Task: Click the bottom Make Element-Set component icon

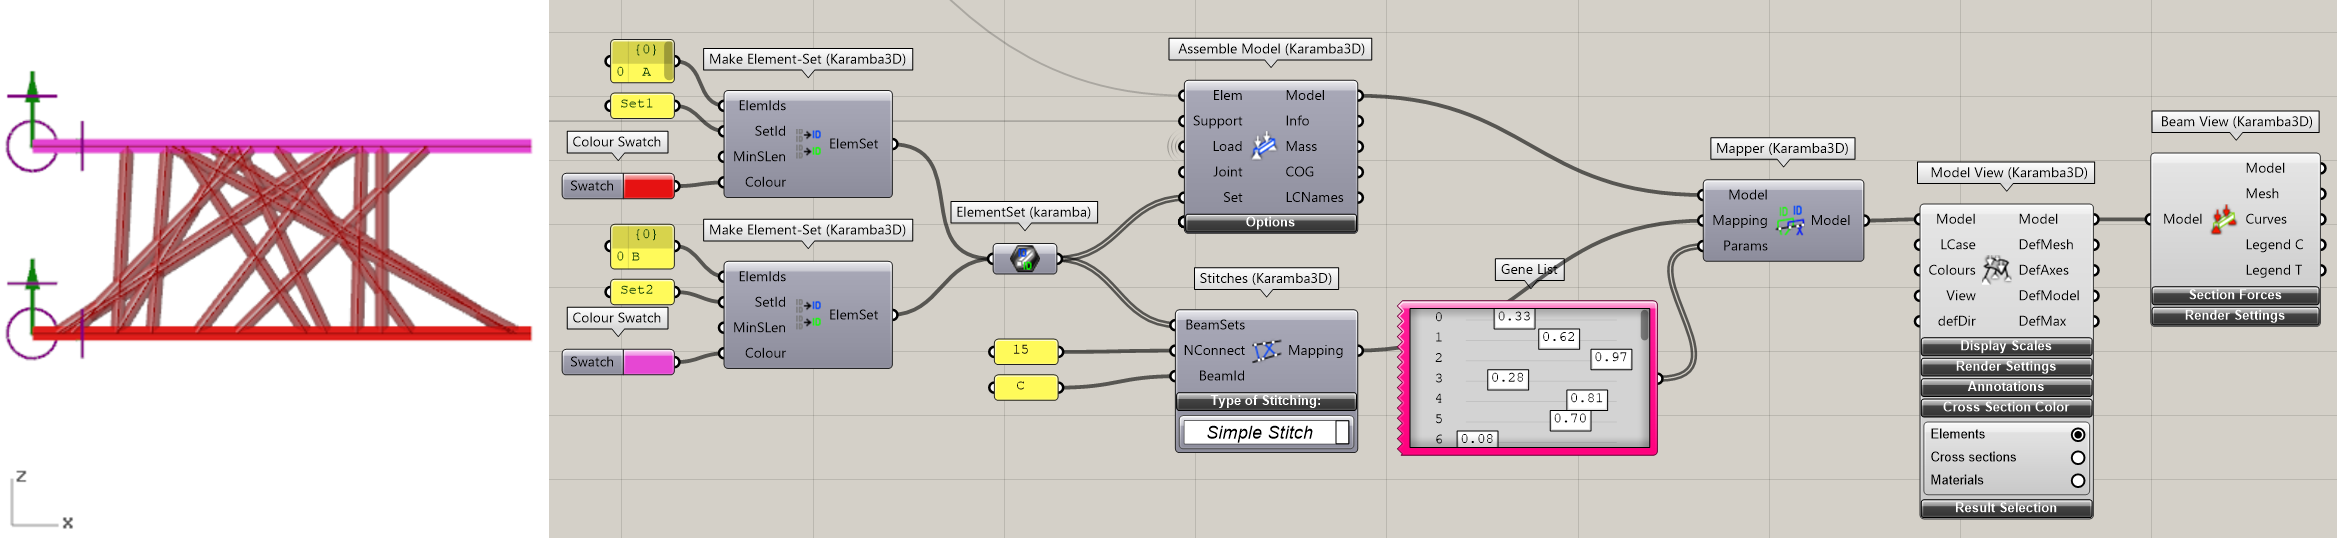Action: pyautogui.click(x=809, y=314)
